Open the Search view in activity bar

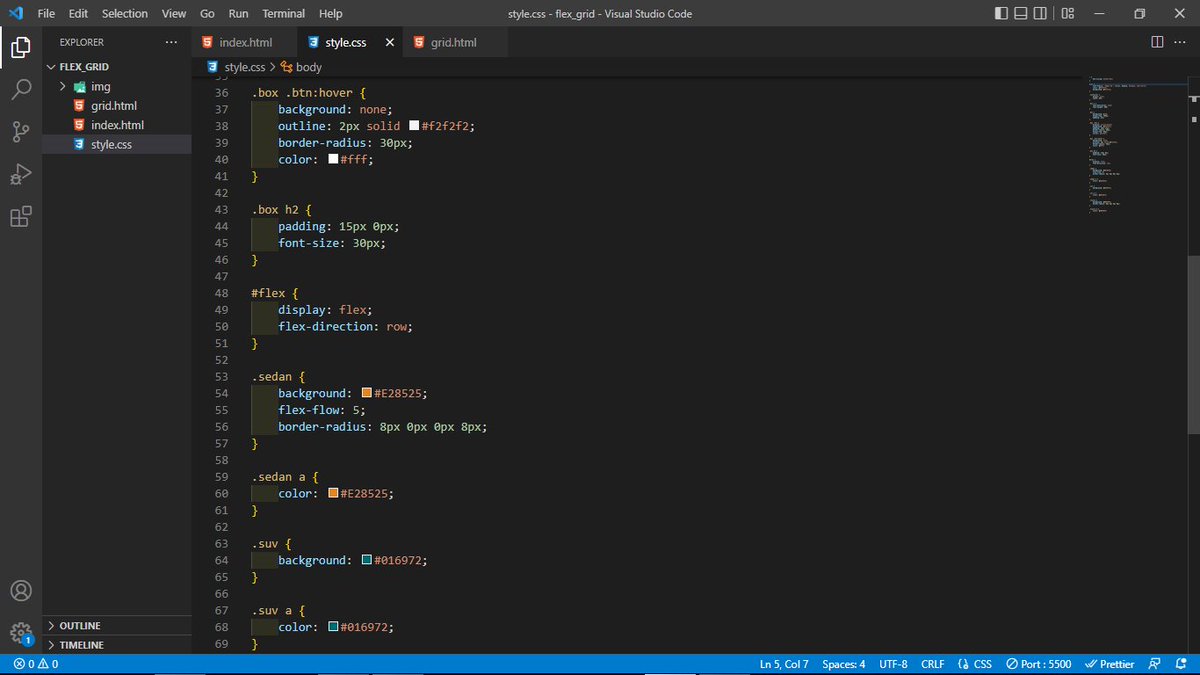point(20,89)
